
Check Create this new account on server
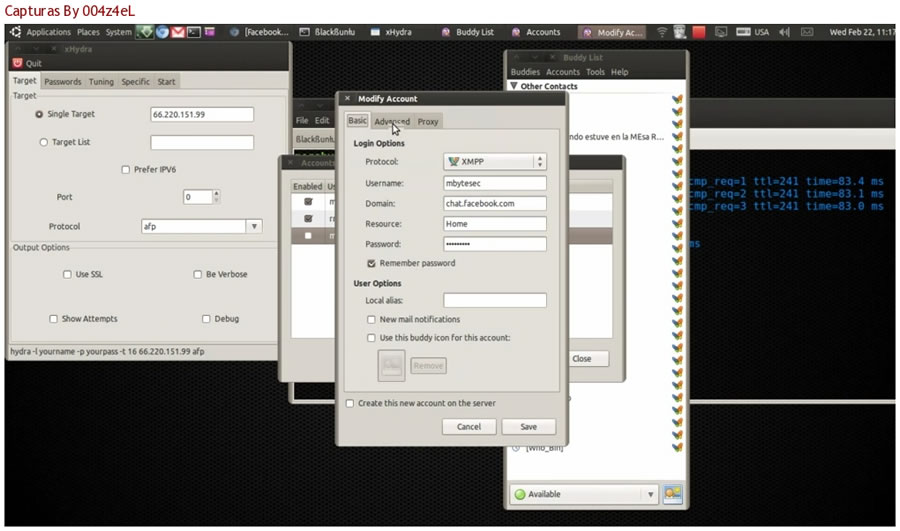[x=350, y=404]
